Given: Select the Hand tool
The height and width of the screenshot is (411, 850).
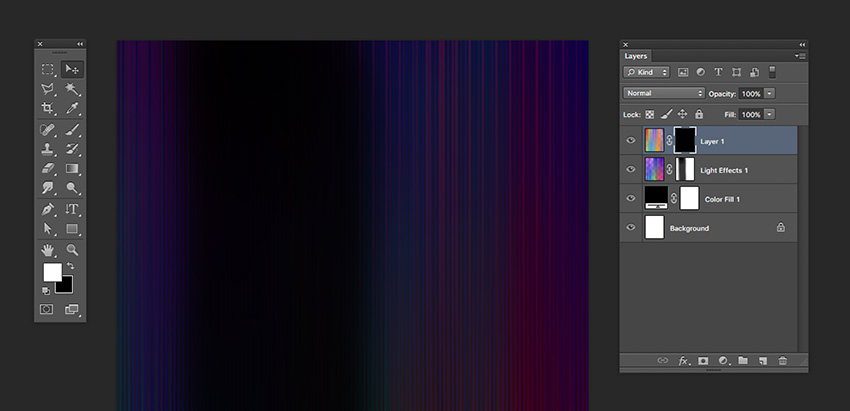Looking at the screenshot, I should [x=48, y=250].
